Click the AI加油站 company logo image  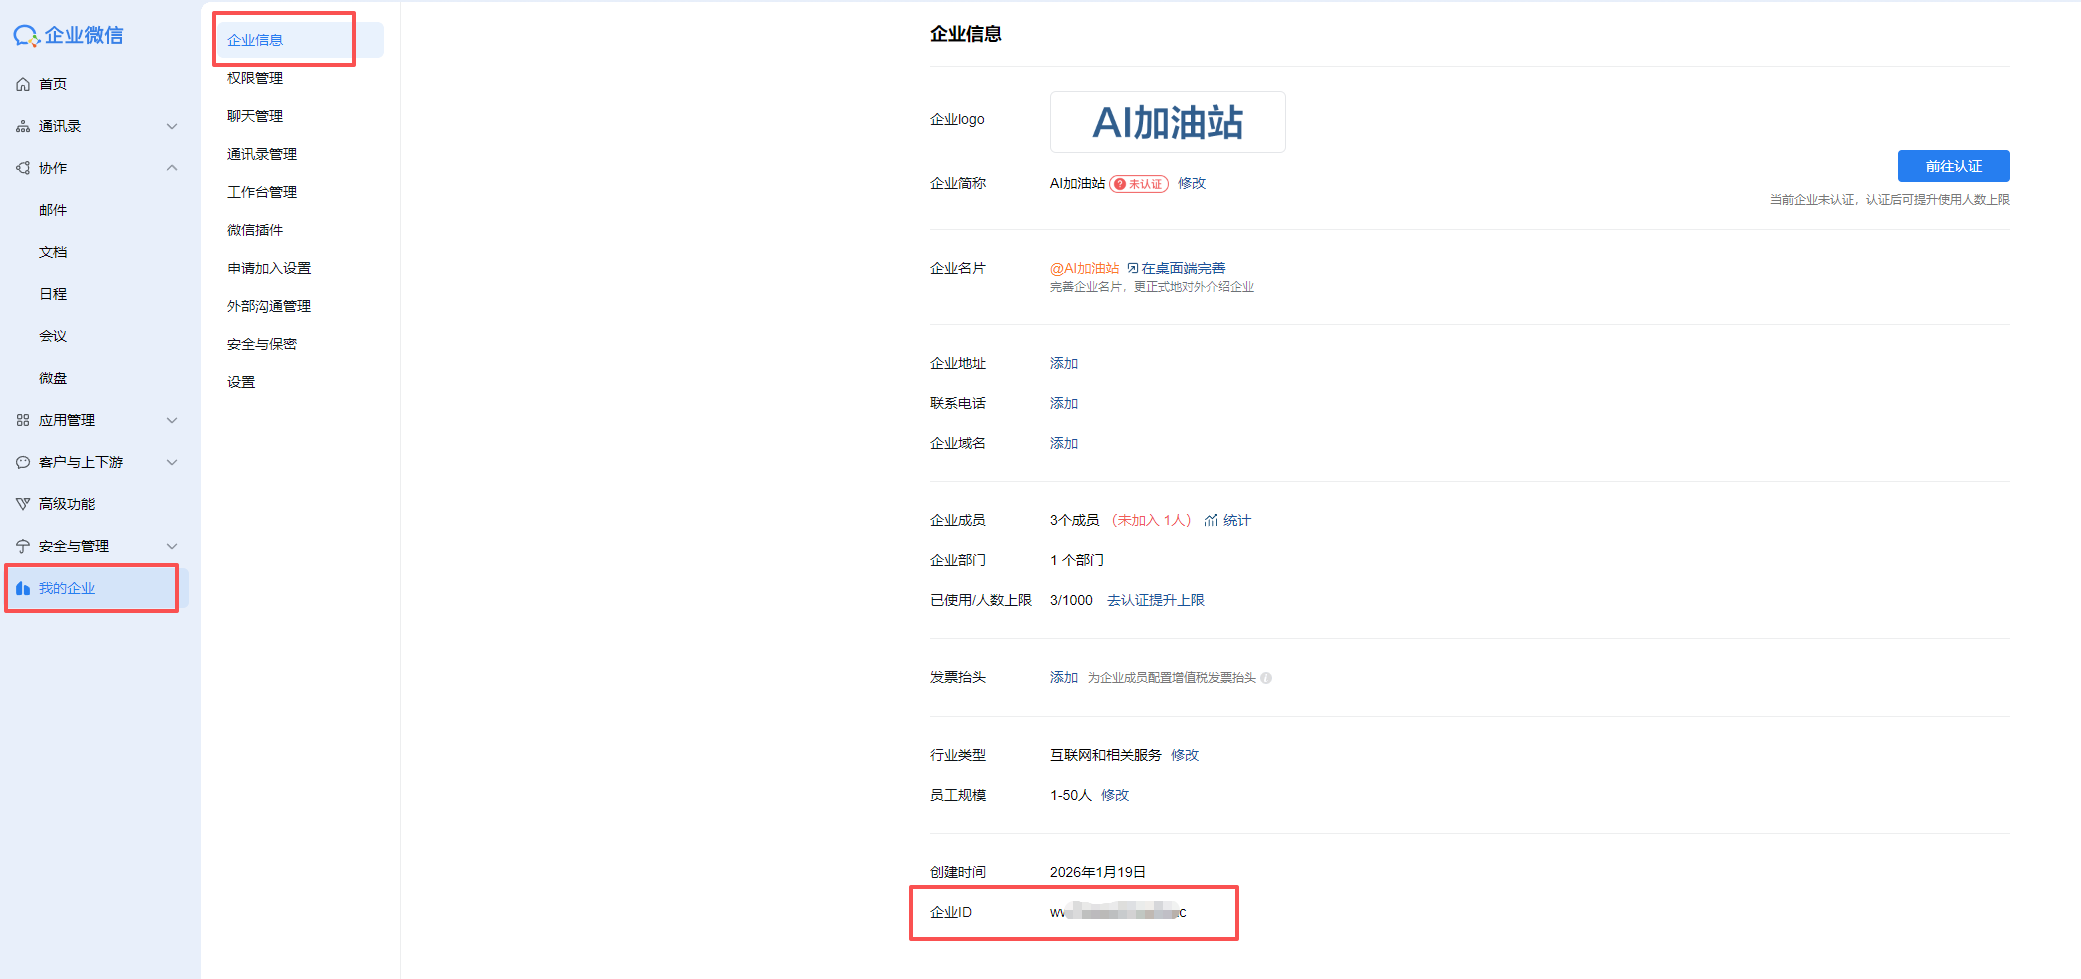[1167, 122]
